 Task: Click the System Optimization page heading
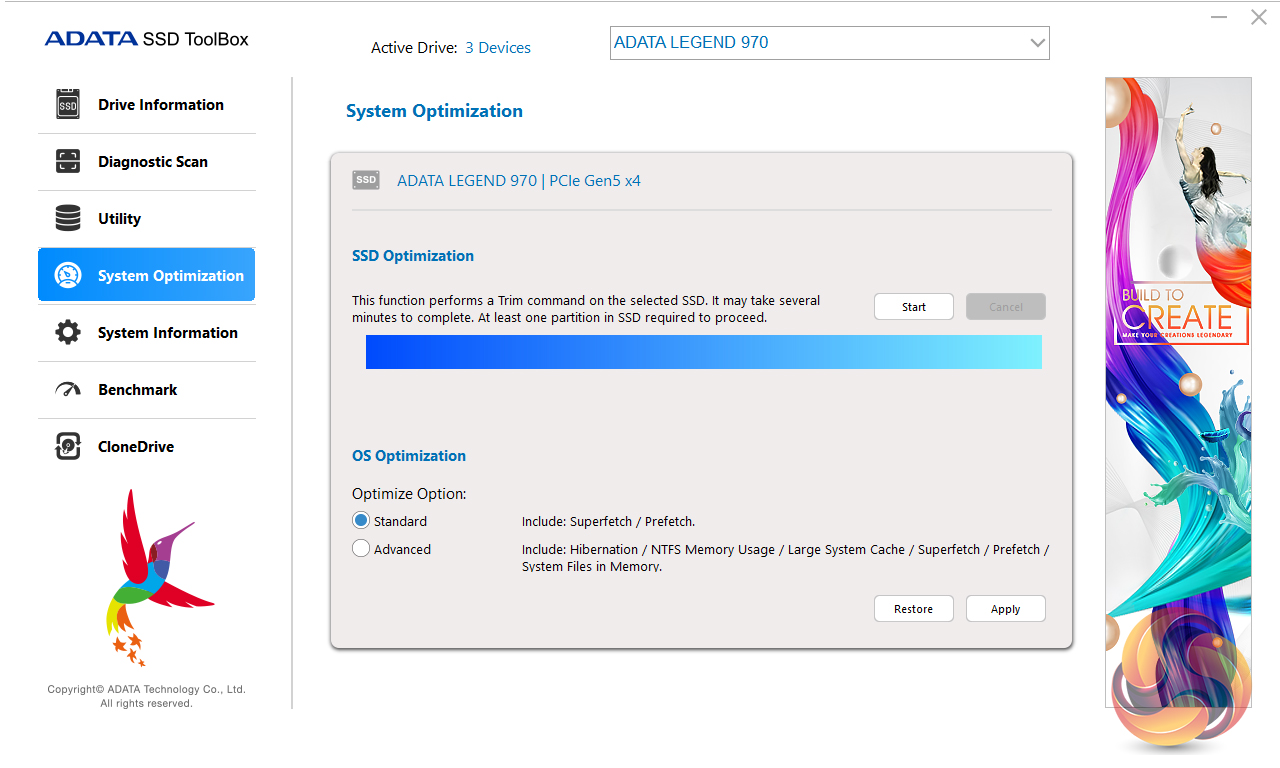click(434, 111)
